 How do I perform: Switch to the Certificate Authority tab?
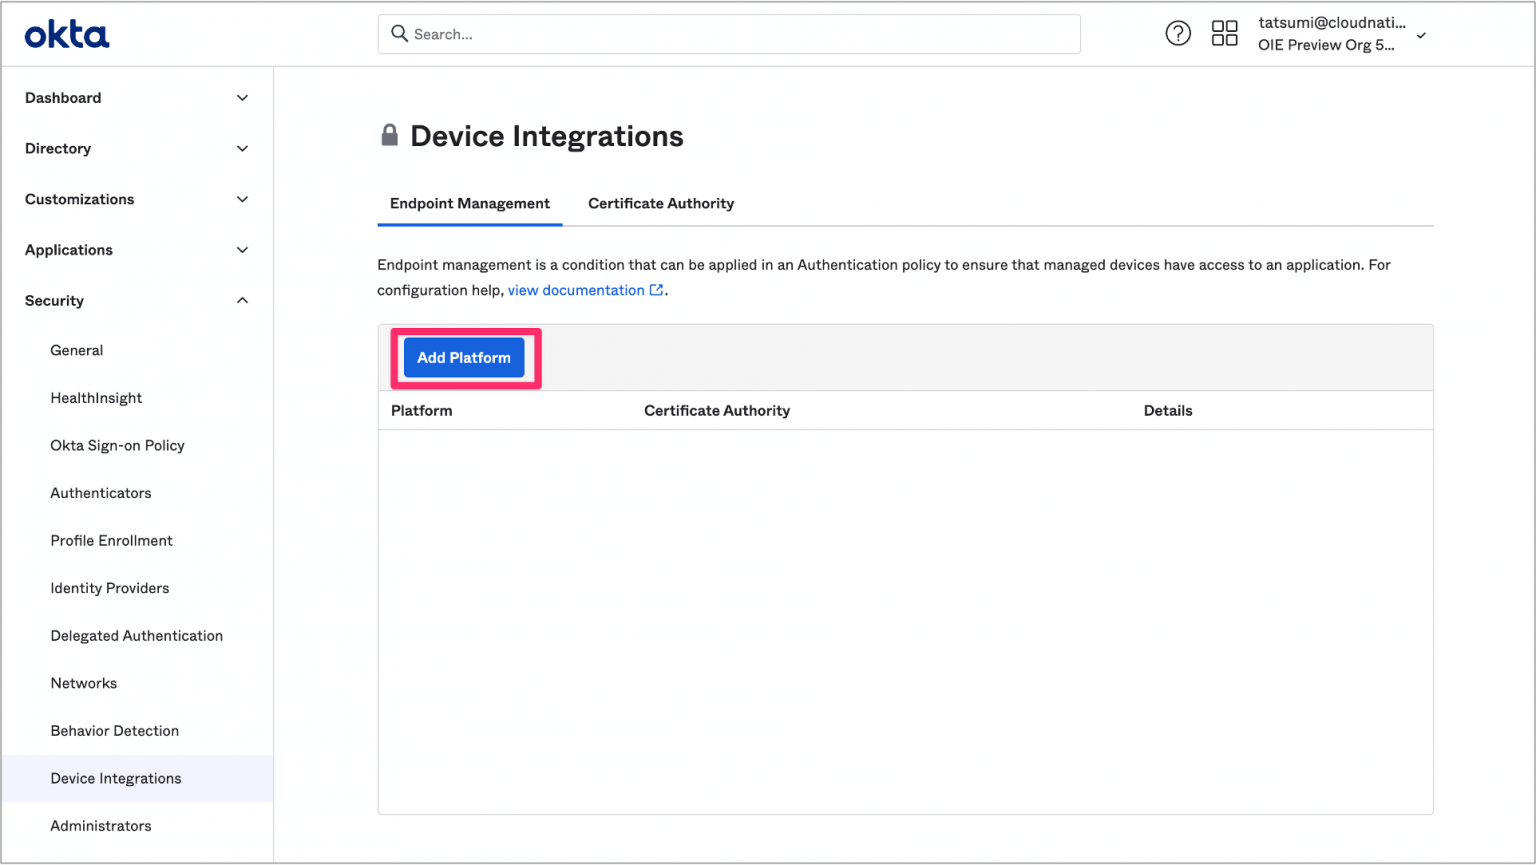pyautogui.click(x=660, y=203)
